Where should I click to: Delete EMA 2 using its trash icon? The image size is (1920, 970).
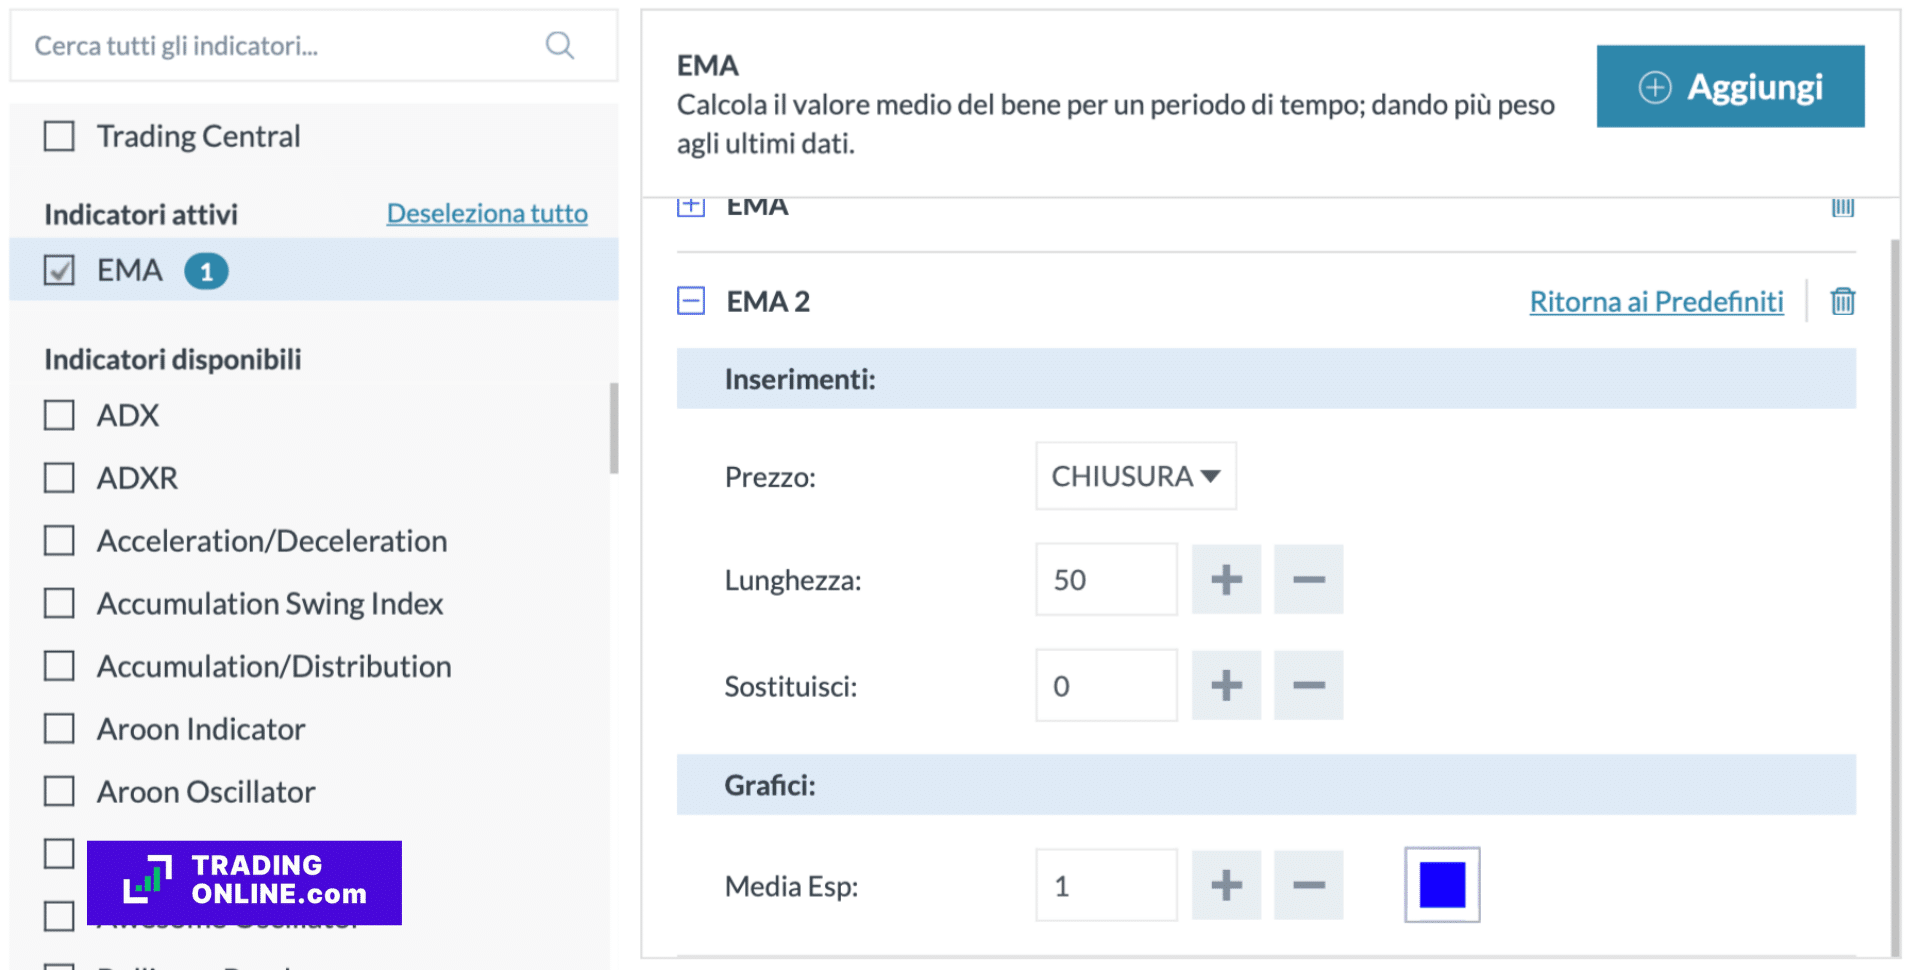[x=1844, y=300]
